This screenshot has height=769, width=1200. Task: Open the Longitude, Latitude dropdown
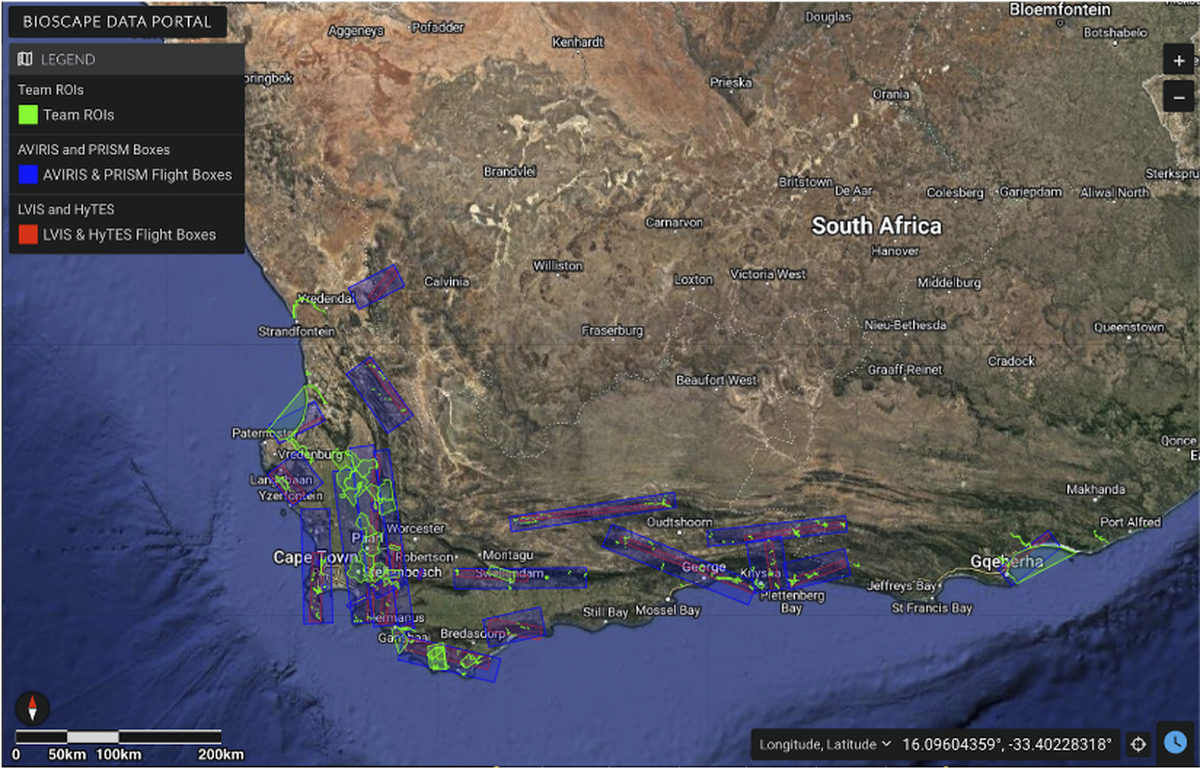click(x=826, y=744)
